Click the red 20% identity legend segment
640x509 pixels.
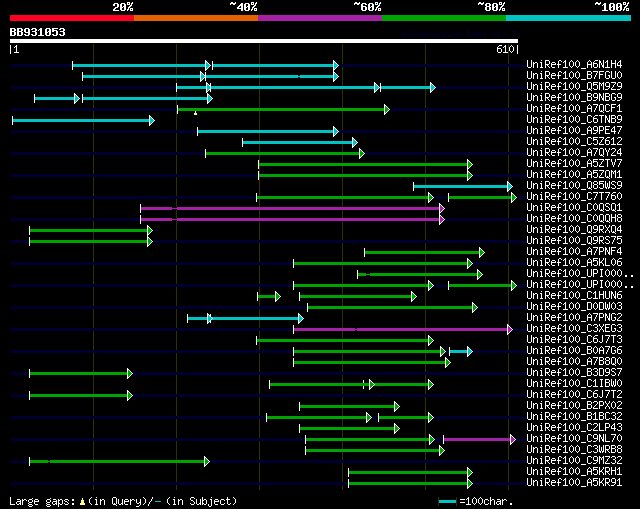[x=72, y=18]
